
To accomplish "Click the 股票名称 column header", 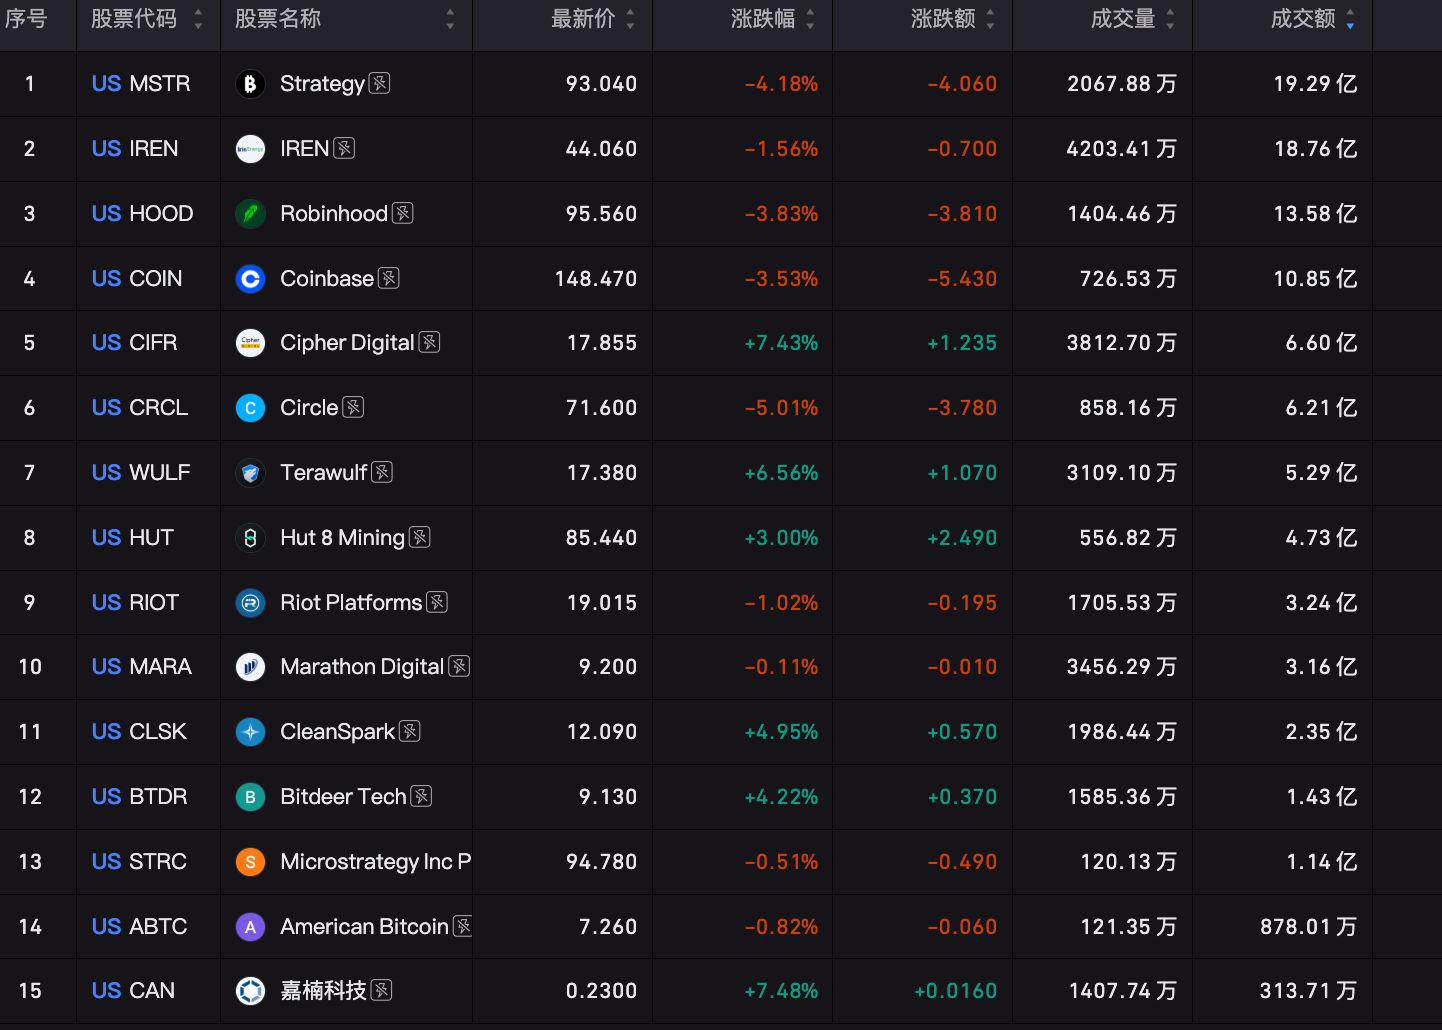I will [x=278, y=19].
